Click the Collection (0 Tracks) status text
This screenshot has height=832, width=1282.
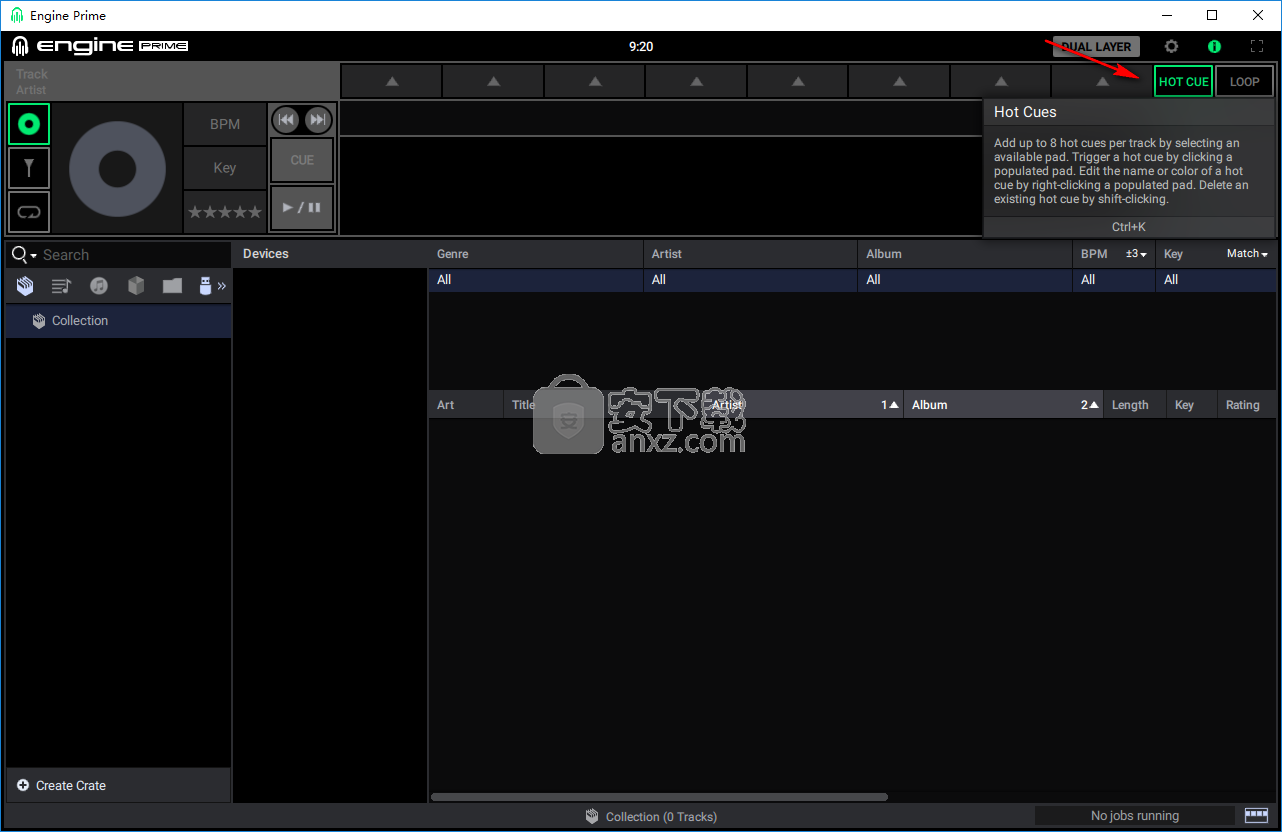pos(661,817)
